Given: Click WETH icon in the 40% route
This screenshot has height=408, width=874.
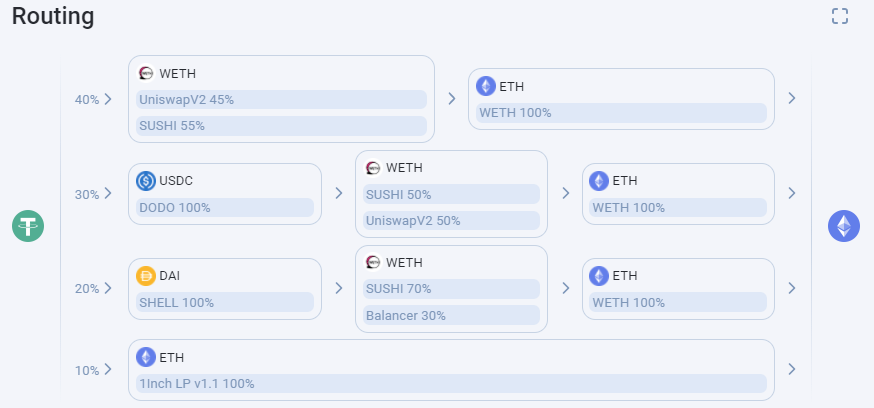Looking at the screenshot, I should [146, 73].
